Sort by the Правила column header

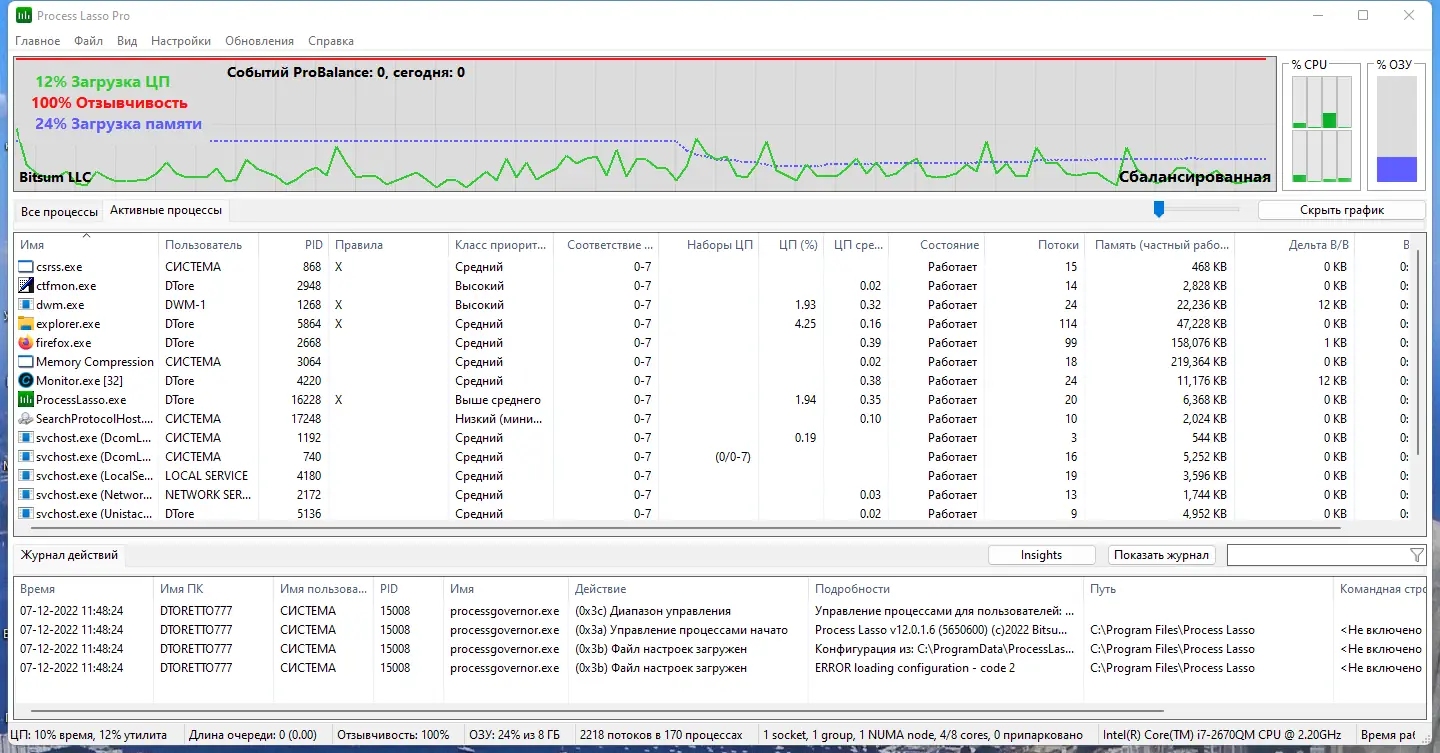pos(389,245)
